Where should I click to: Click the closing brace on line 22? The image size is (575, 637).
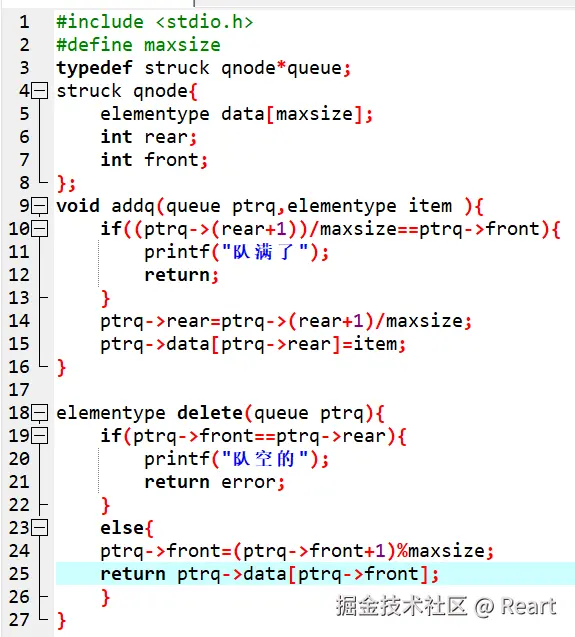[105, 505]
